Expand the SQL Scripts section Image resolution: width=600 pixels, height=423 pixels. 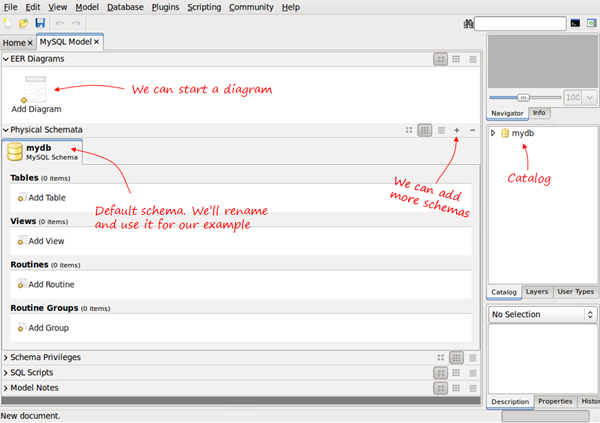pyautogui.click(x=6, y=373)
